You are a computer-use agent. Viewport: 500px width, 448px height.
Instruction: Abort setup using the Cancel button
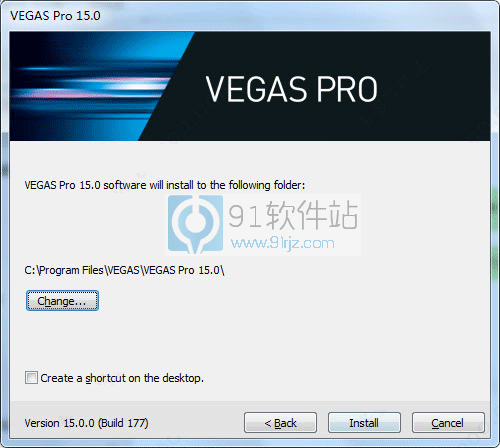pyautogui.click(x=448, y=423)
